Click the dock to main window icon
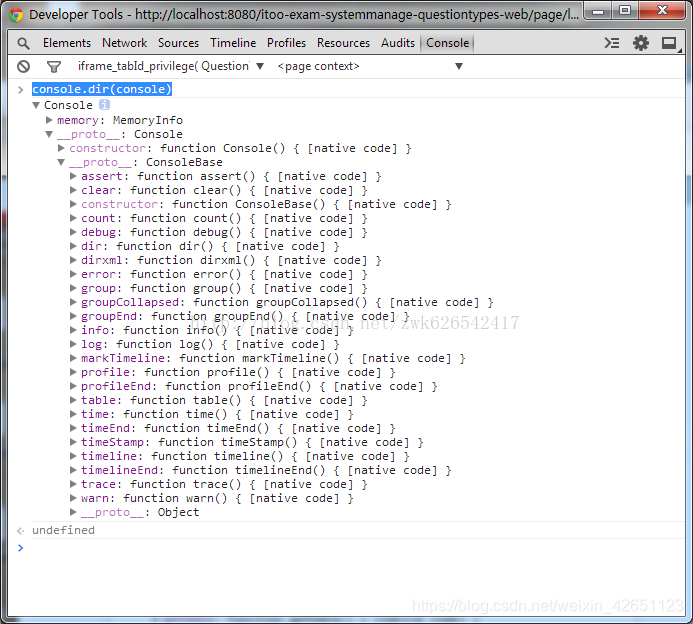Viewport: 693px width, 624px height. click(x=669, y=43)
